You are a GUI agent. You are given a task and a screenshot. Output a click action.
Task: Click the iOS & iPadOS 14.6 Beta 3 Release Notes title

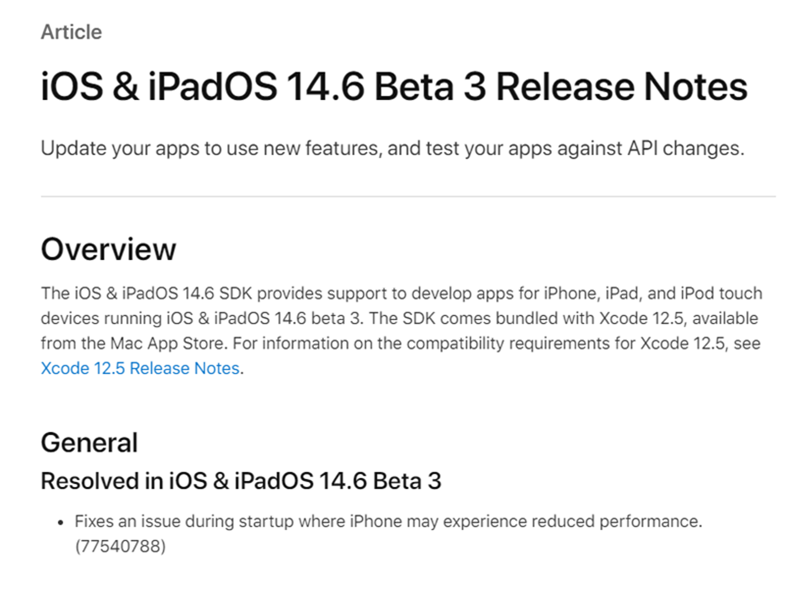pos(394,87)
